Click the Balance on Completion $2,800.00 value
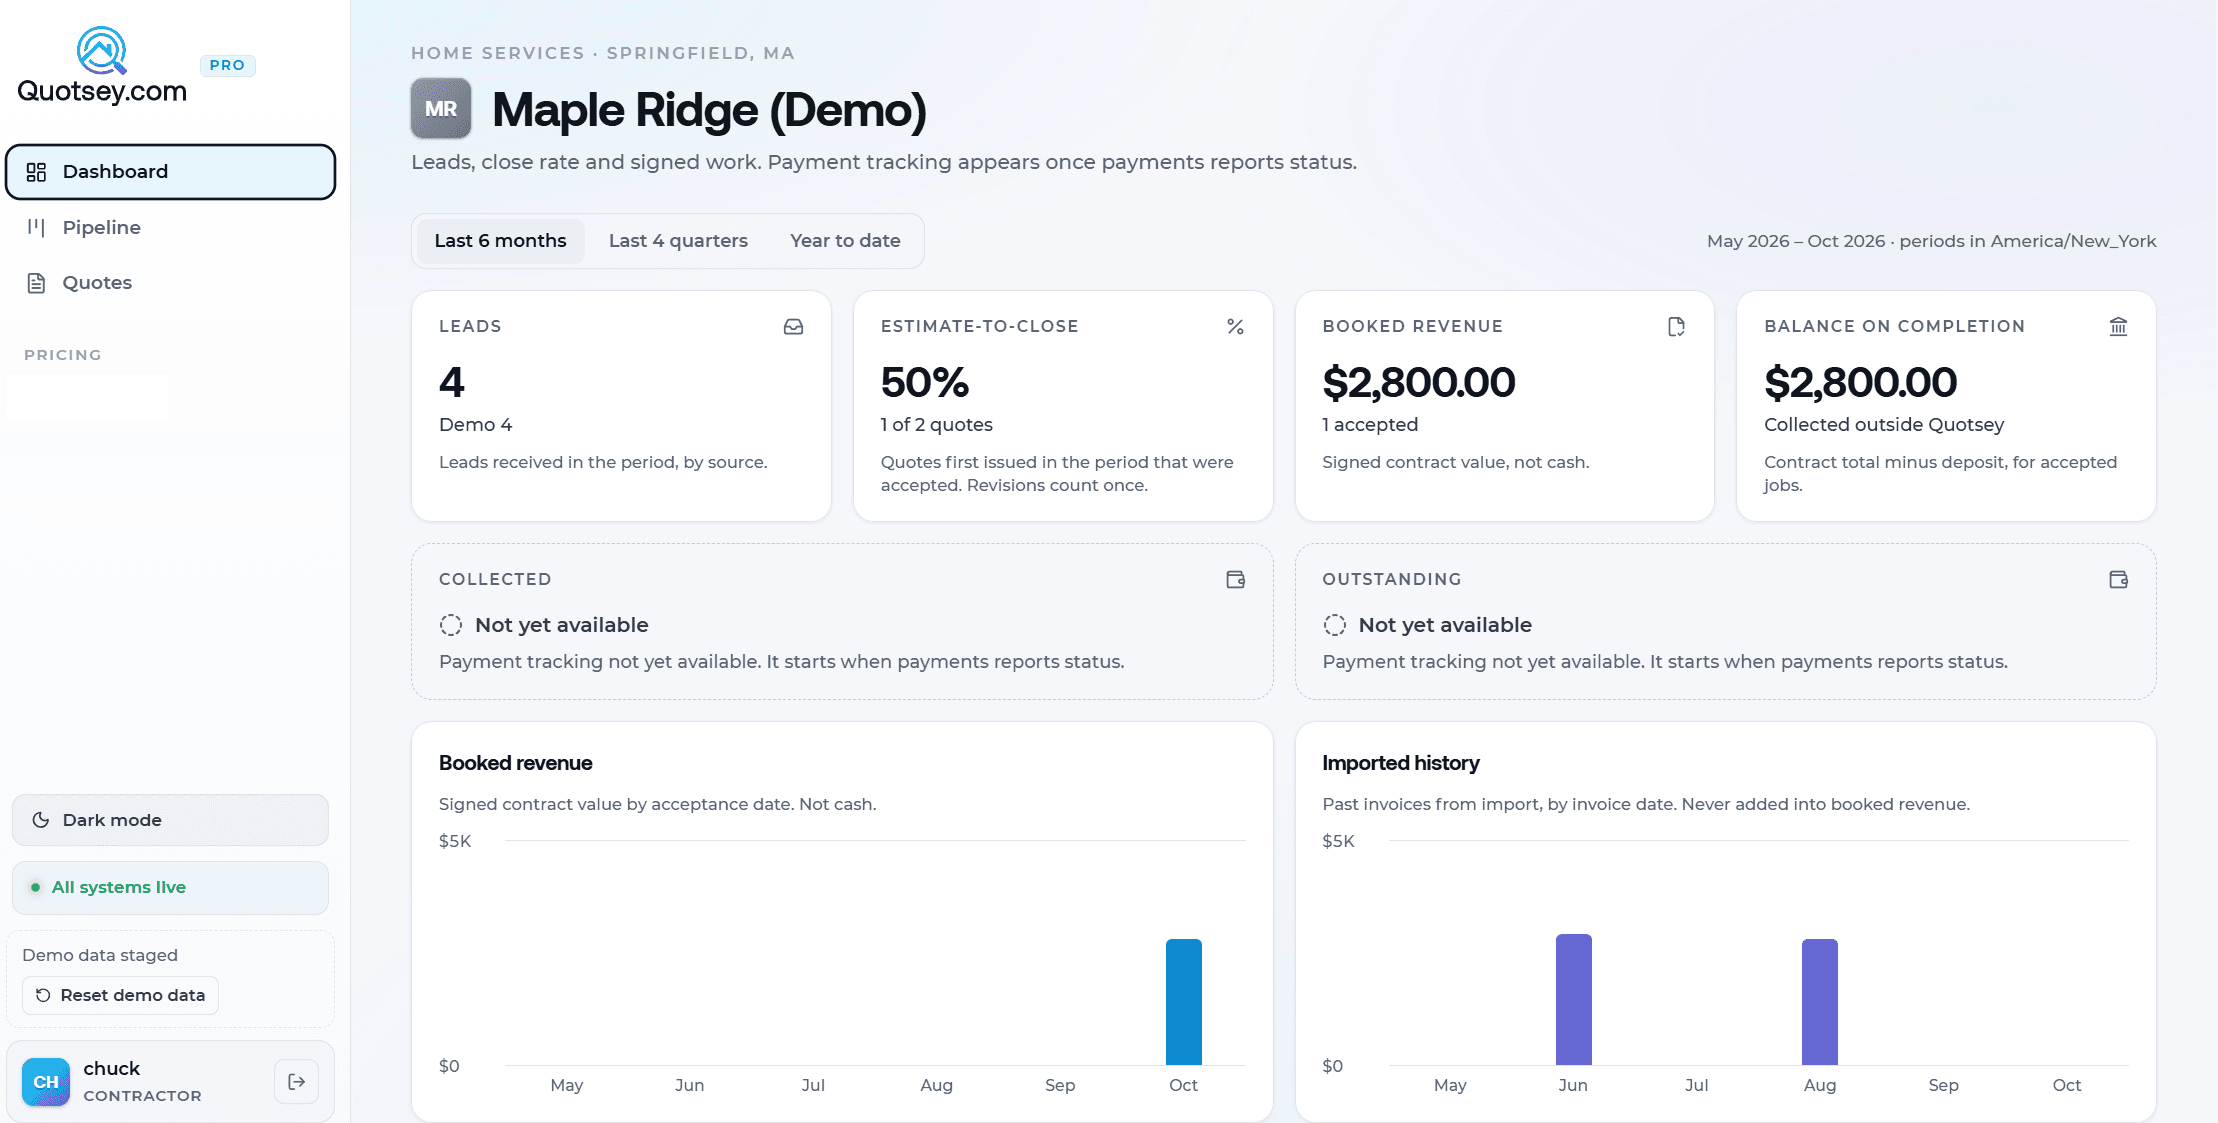Screen dimensions: 2218x1123 pos(1861,383)
